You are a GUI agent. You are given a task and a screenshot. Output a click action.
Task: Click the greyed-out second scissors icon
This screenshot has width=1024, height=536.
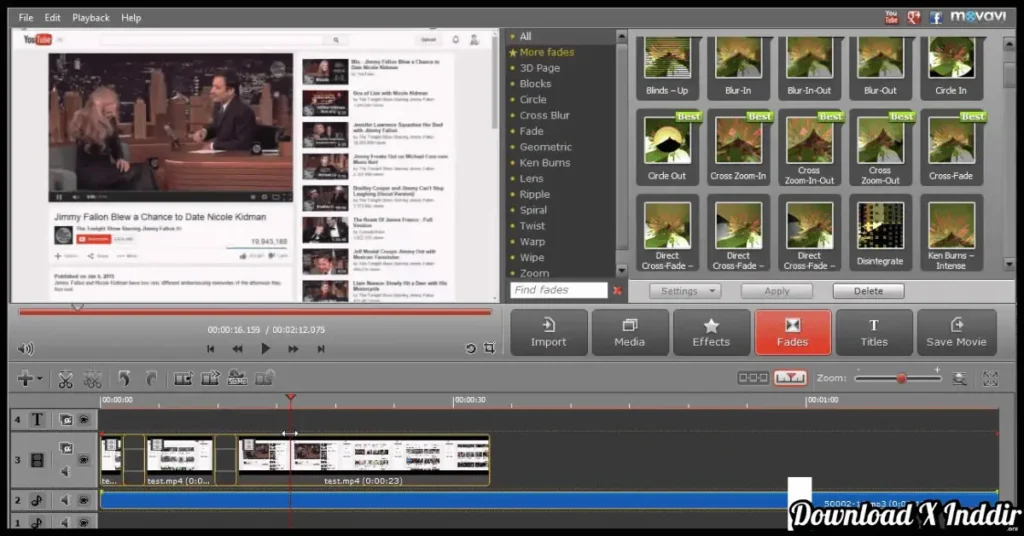[93, 379]
